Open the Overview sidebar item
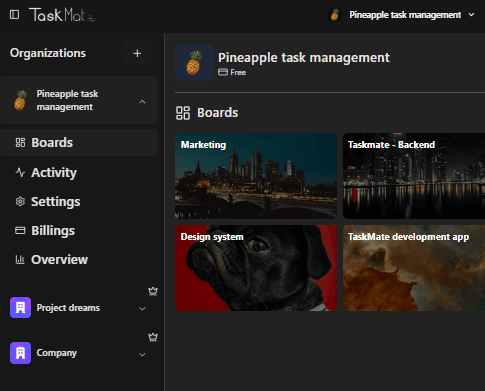Viewport: 485px width, 391px height. click(x=79, y=259)
